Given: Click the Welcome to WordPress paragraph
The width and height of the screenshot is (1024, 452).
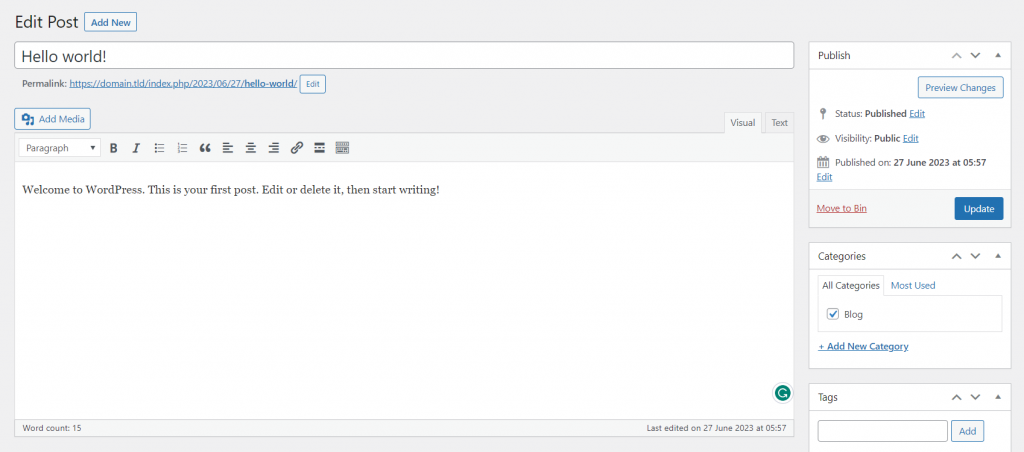Looking at the screenshot, I should [231, 190].
